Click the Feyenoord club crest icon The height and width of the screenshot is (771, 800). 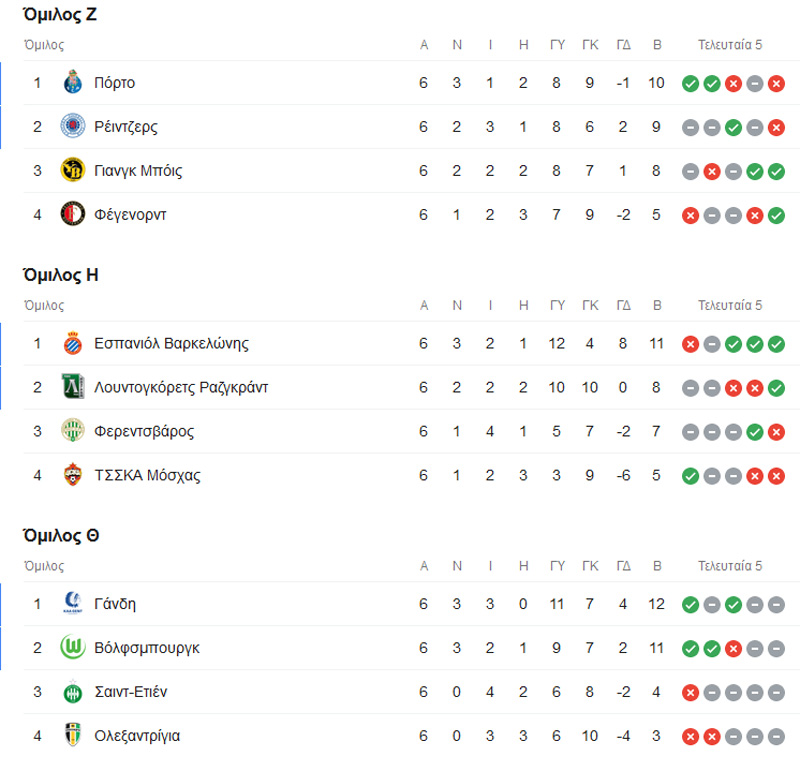(x=72, y=214)
